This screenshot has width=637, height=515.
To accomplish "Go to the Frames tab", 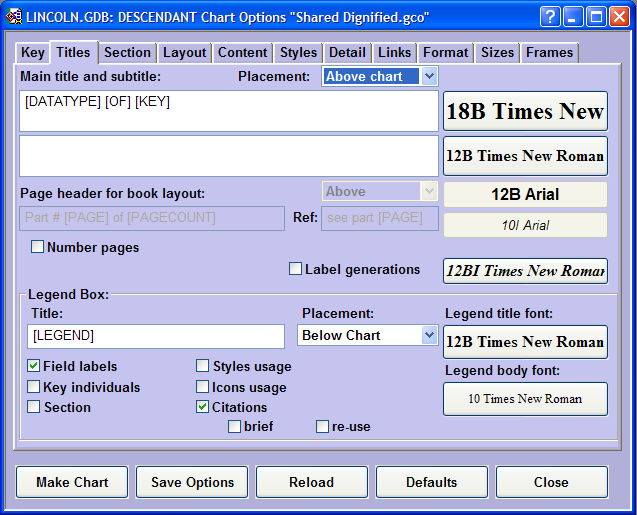I will click(x=549, y=52).
